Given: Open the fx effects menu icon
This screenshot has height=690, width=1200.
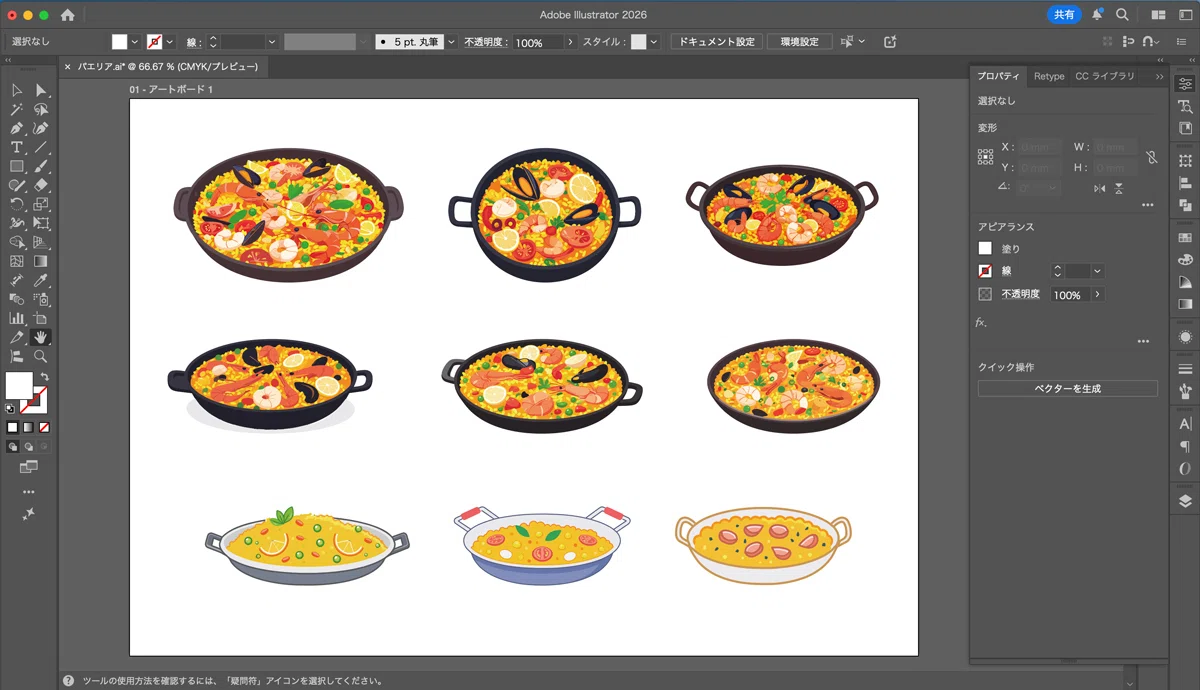Looking at the screenshot, I should pos(981,322).
